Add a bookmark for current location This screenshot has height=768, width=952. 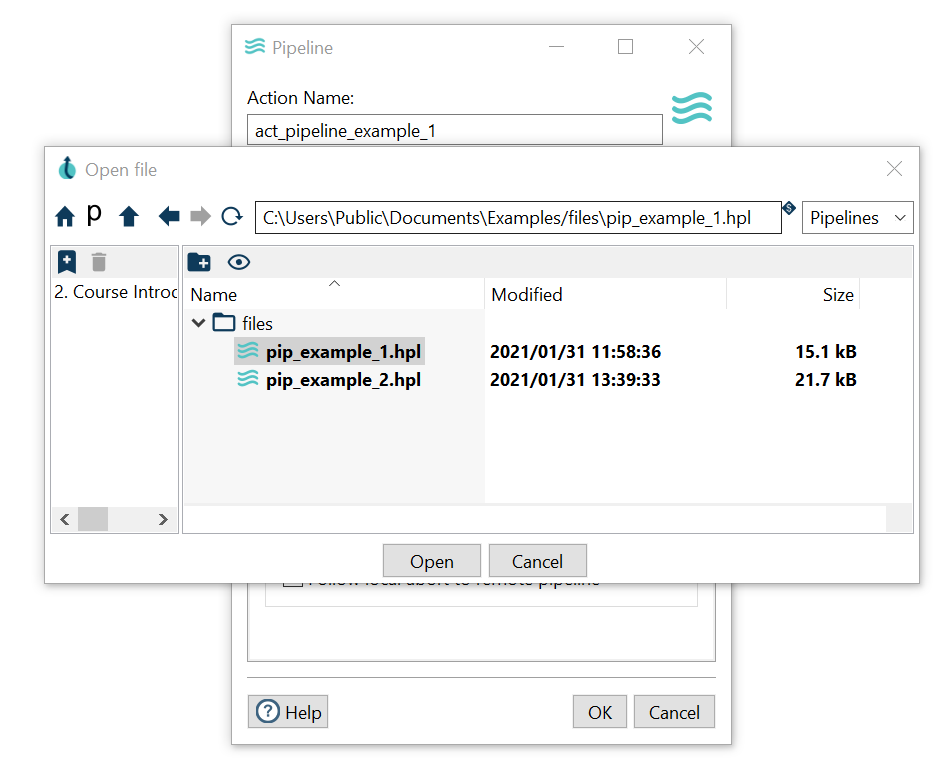point(67,262)
